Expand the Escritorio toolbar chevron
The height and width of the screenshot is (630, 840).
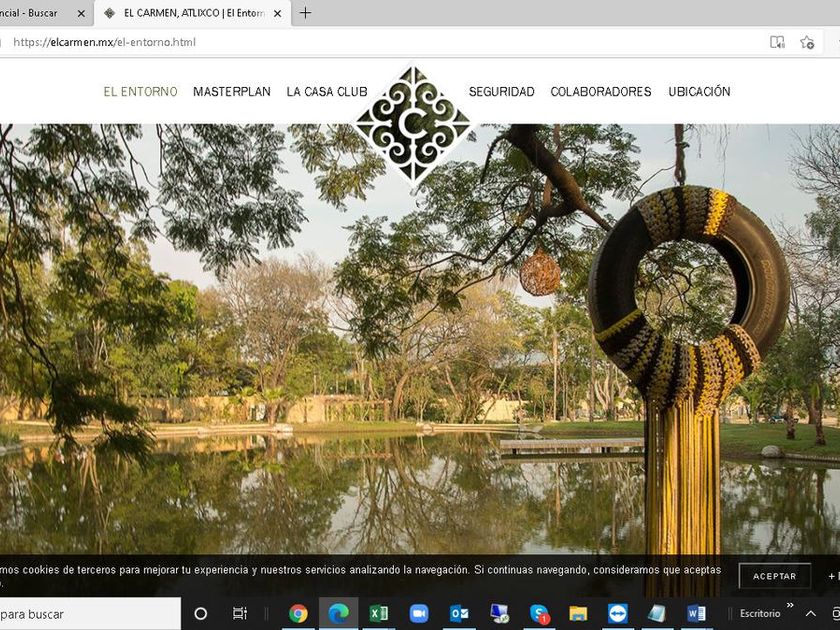[790, 606]
